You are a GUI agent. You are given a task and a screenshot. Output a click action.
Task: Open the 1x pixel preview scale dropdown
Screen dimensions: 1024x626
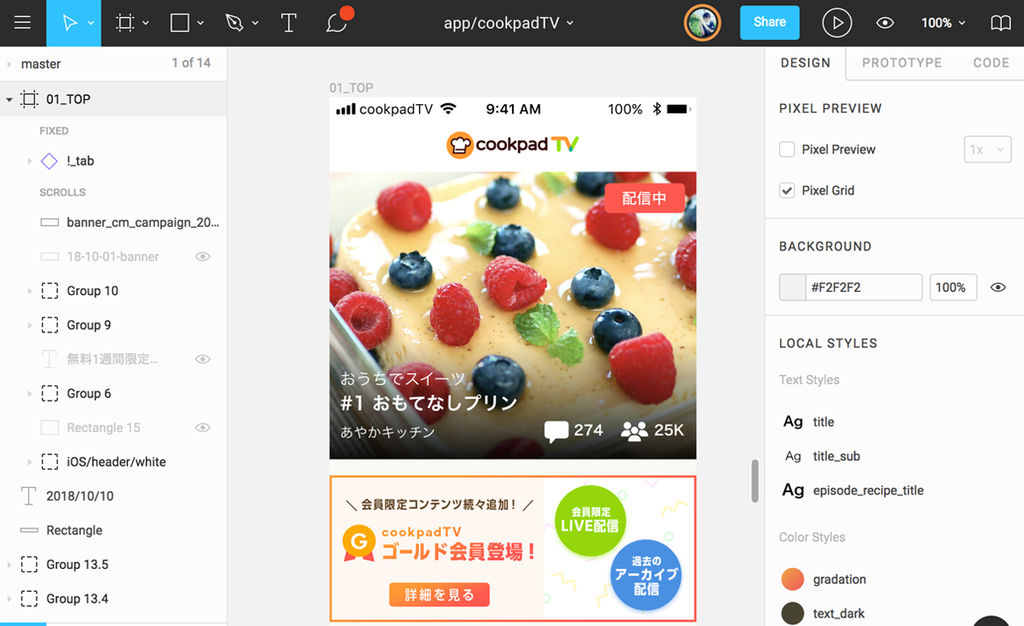click(987, 149)
